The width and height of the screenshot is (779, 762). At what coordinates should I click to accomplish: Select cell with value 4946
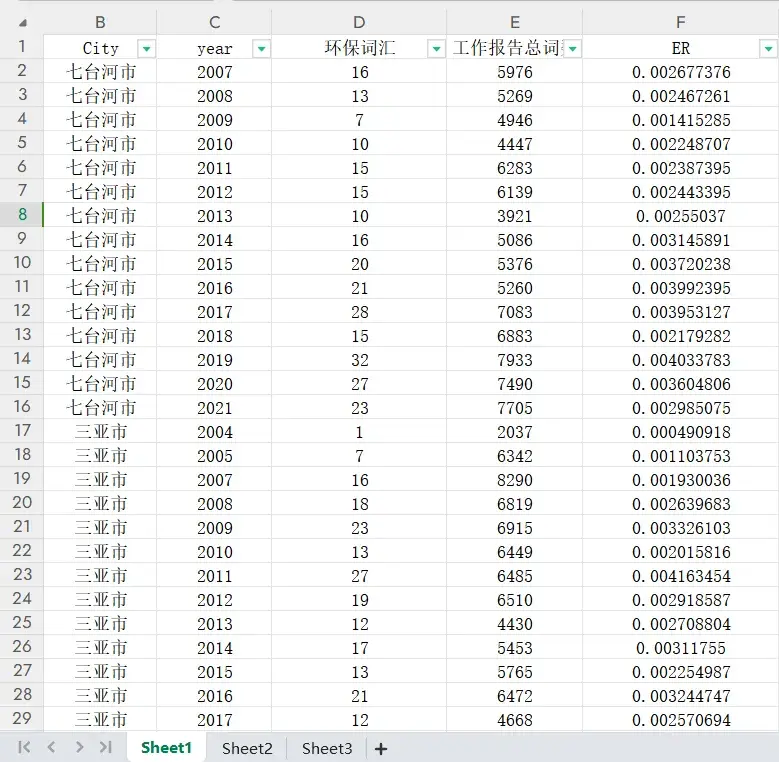click(515, 120)
